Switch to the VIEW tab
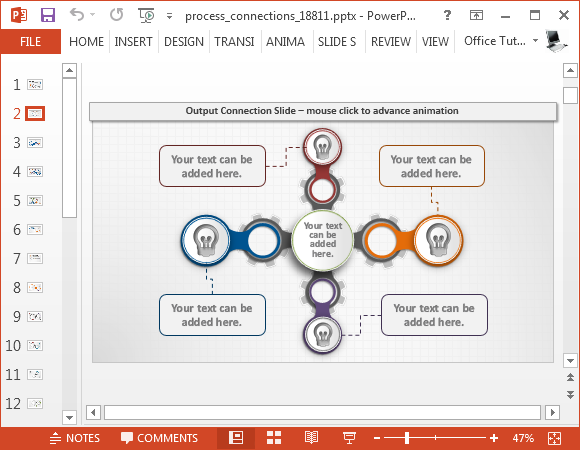The width and height of the screenshot is (580, 450). 435,41
